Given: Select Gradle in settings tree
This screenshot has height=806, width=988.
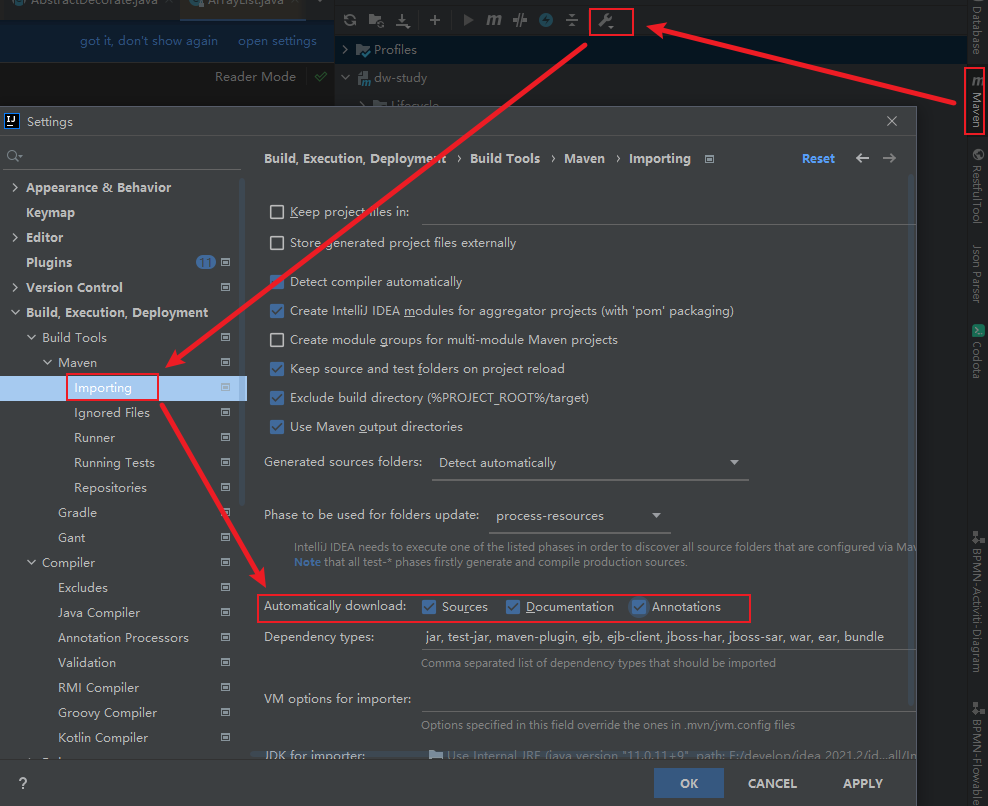Looking at the screenshot, I should 78,512.
